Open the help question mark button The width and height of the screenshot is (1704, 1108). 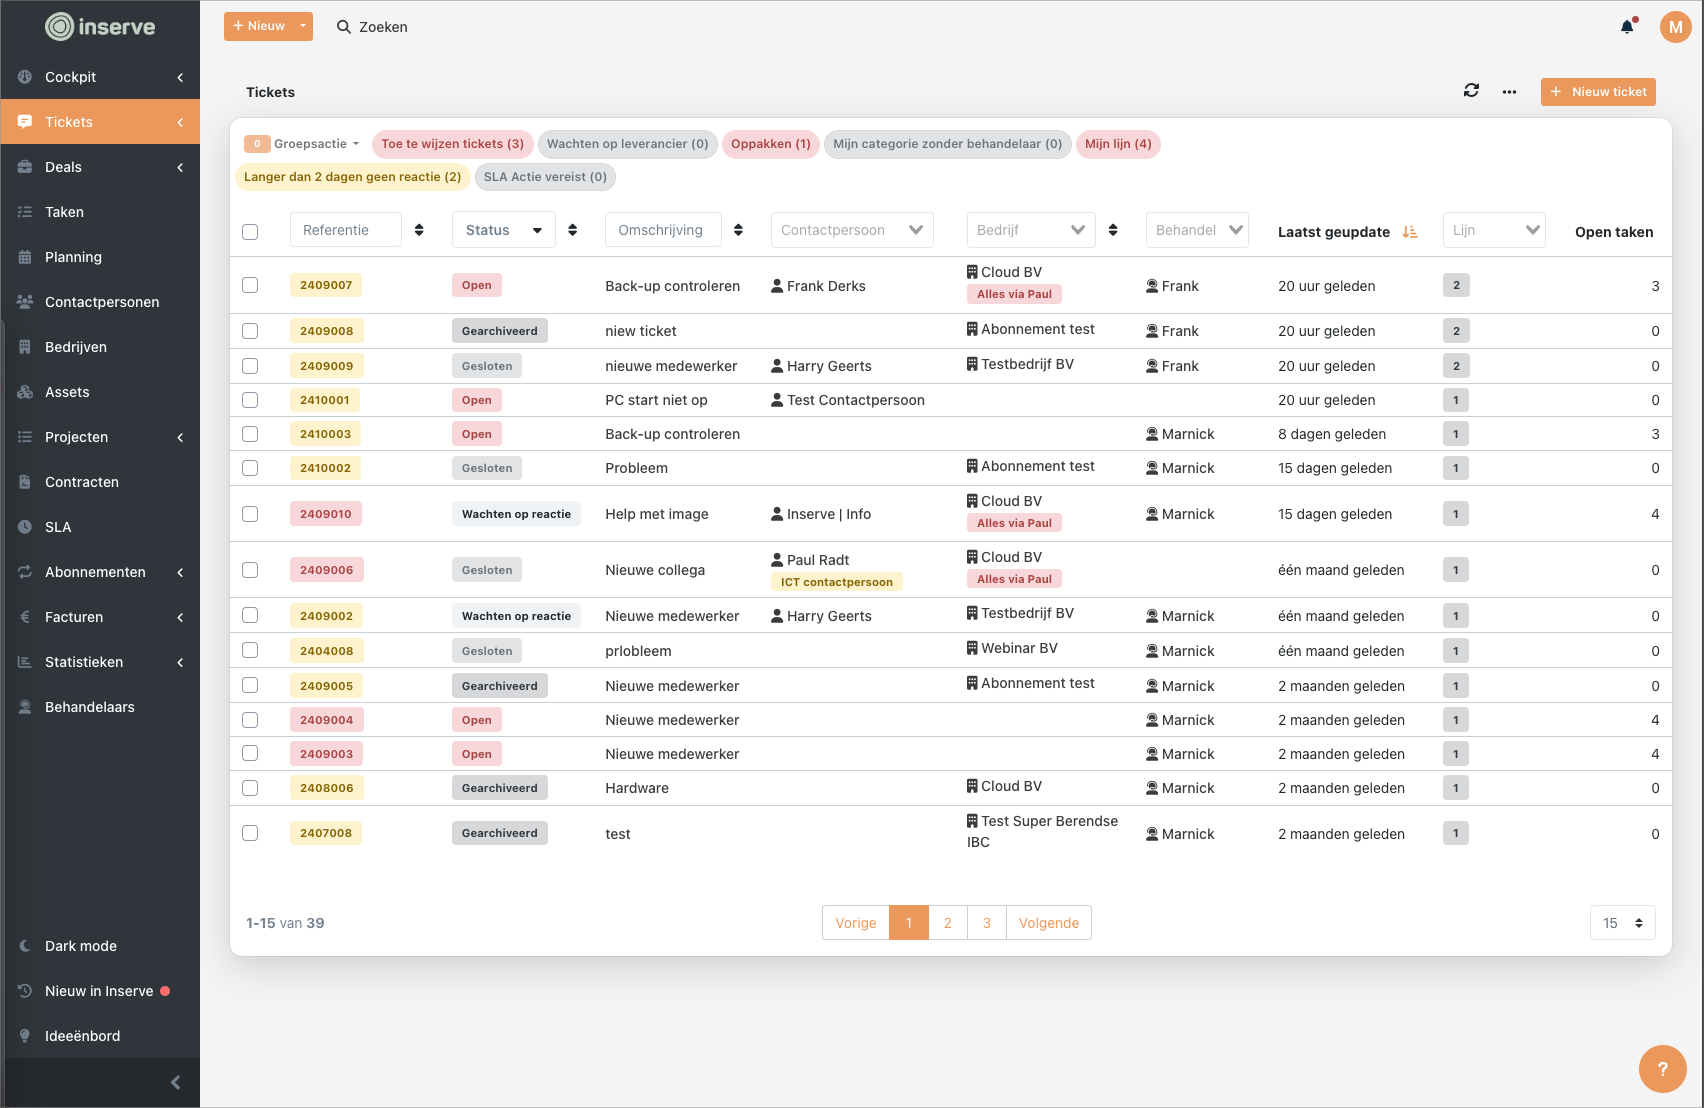pyautogui.click(x=1663, y=1069)
